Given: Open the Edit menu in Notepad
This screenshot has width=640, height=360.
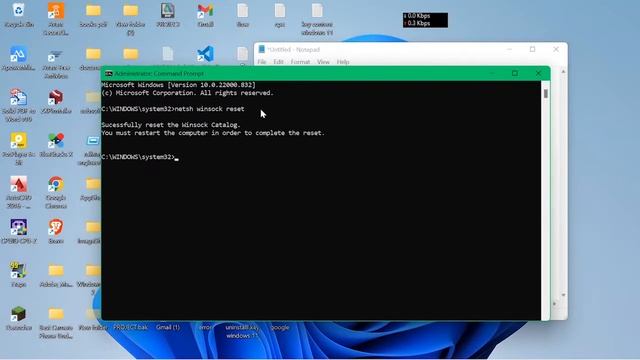Looking at the screenshot, I should pos(278,62).
